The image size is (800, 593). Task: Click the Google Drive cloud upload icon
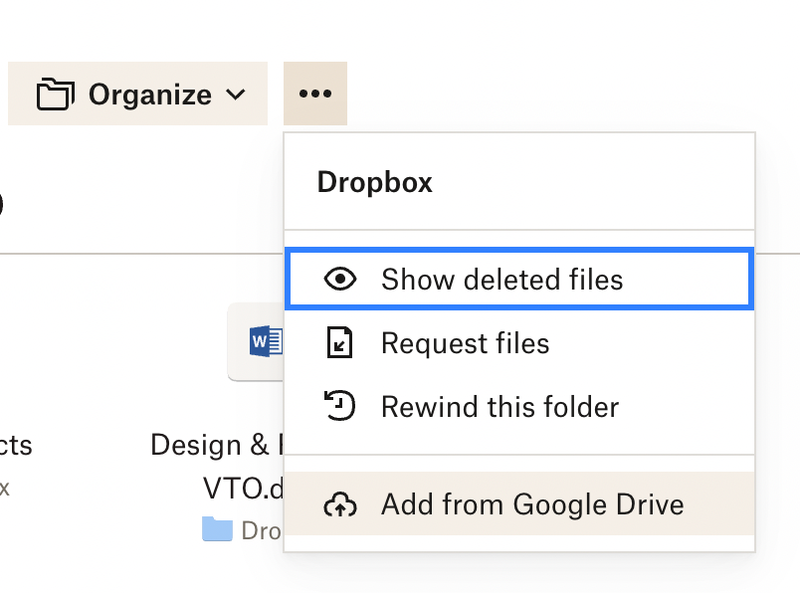[342, 504]
